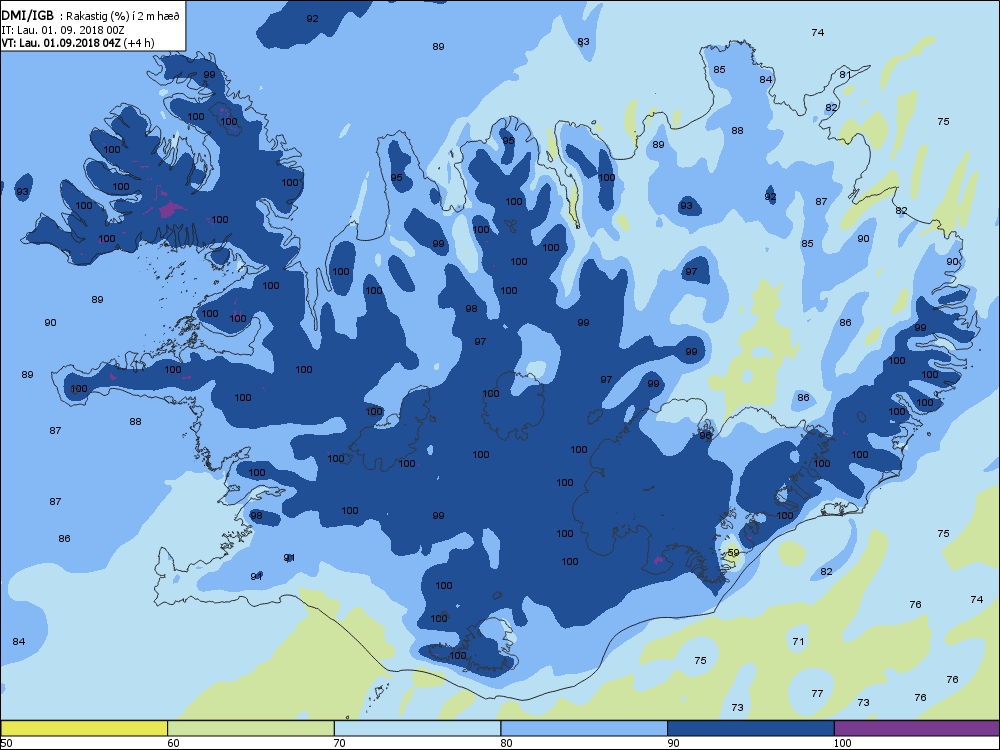The height and width of the screenshot is (750, 1000).
Task: Click the 'DMI/IGB' title text
Action: coord(28,16)
